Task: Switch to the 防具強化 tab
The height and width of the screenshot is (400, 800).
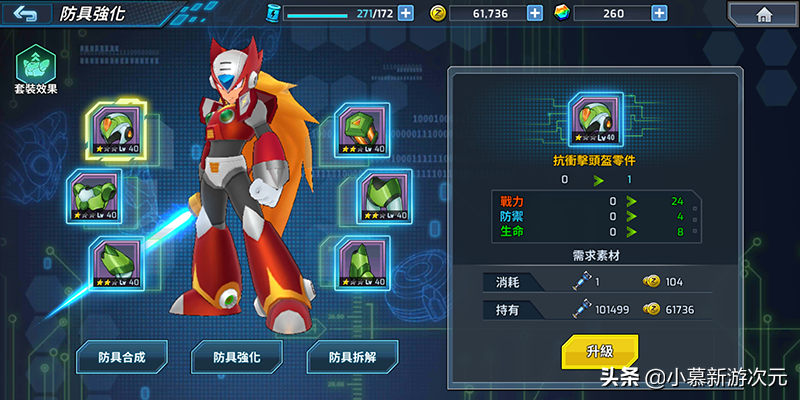Action: pyautogui.click(x=237, y=357)
